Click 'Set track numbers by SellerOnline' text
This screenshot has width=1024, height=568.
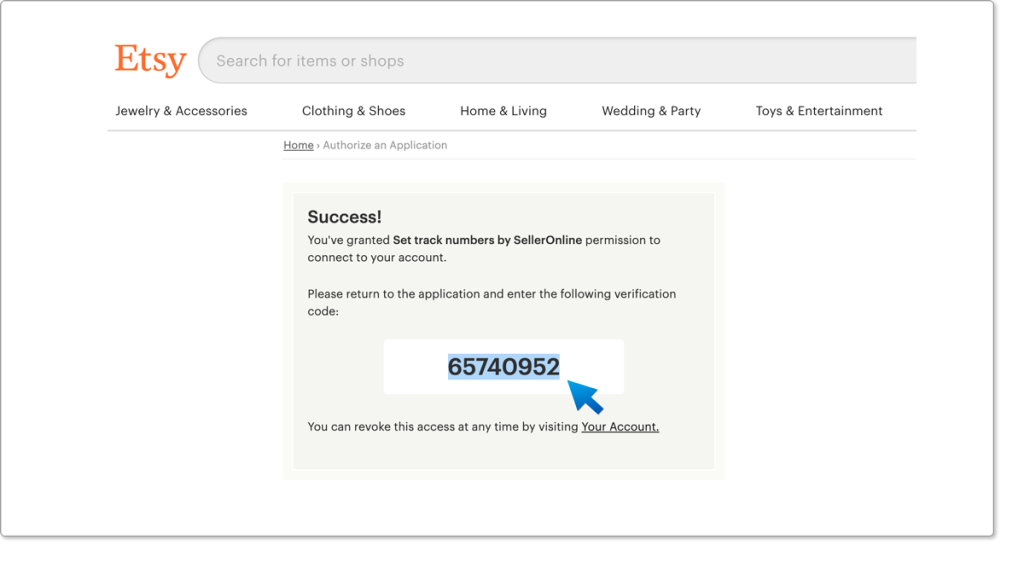point(487,240)
